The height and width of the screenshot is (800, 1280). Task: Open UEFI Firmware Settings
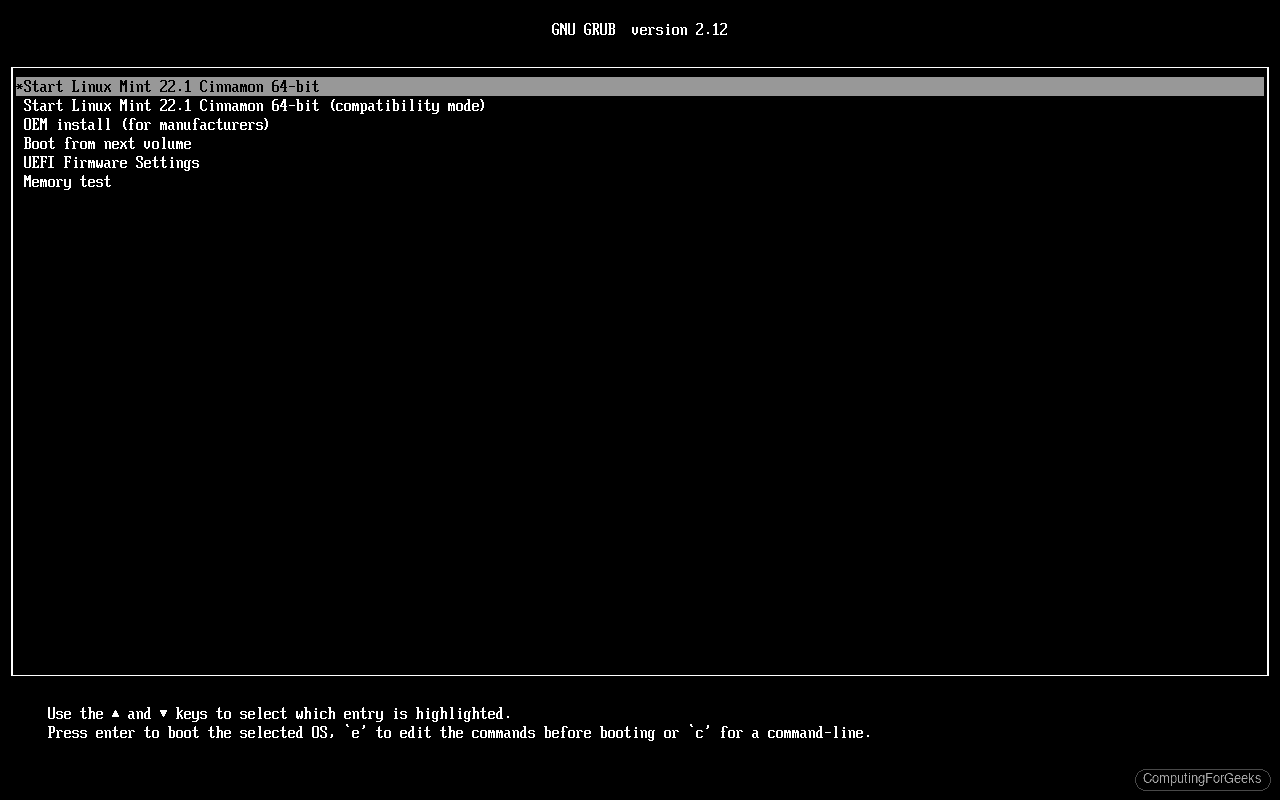pyautogui.click(x=111, y=162)
